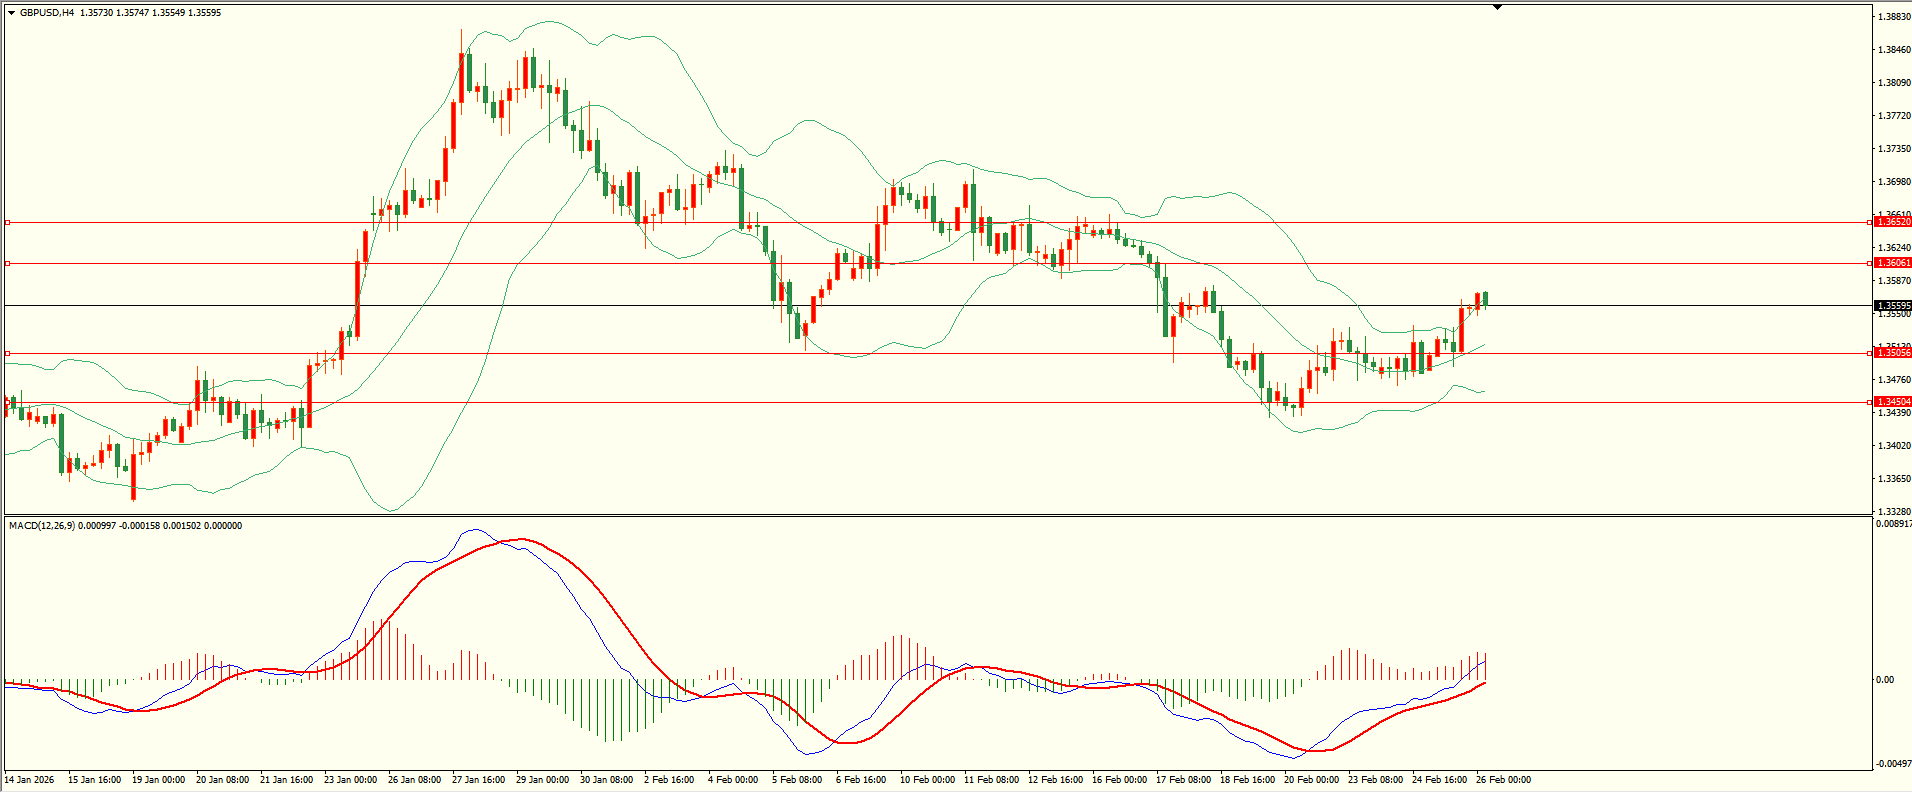Click the red 1.34504 price label
This screenshot has width=1912, height=793.
click(x=1893, y=402)
